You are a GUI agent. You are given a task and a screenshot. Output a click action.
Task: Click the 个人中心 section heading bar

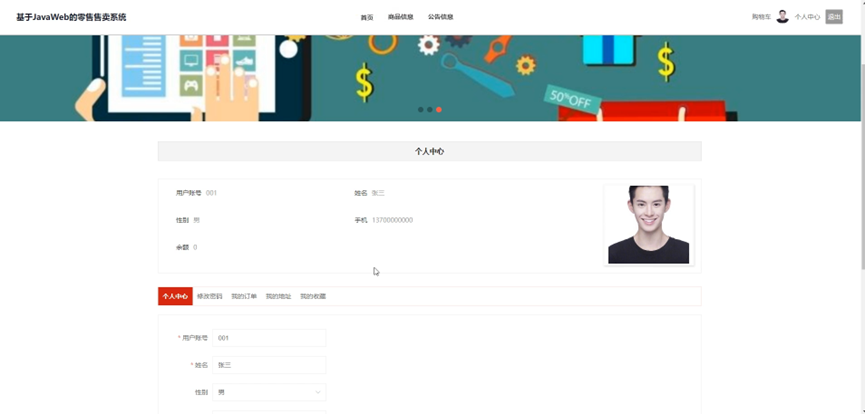430,151
